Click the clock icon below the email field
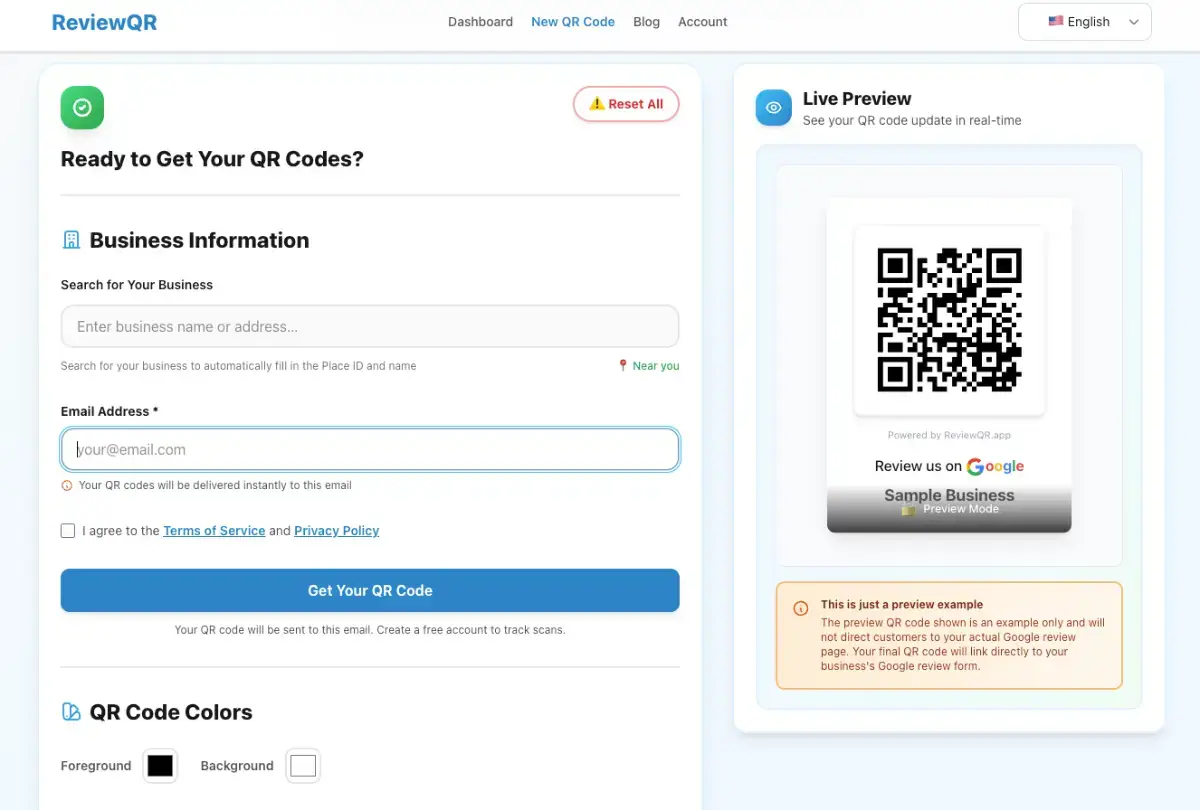Screen dimensions: 1200x810 [x=66, y=485]
